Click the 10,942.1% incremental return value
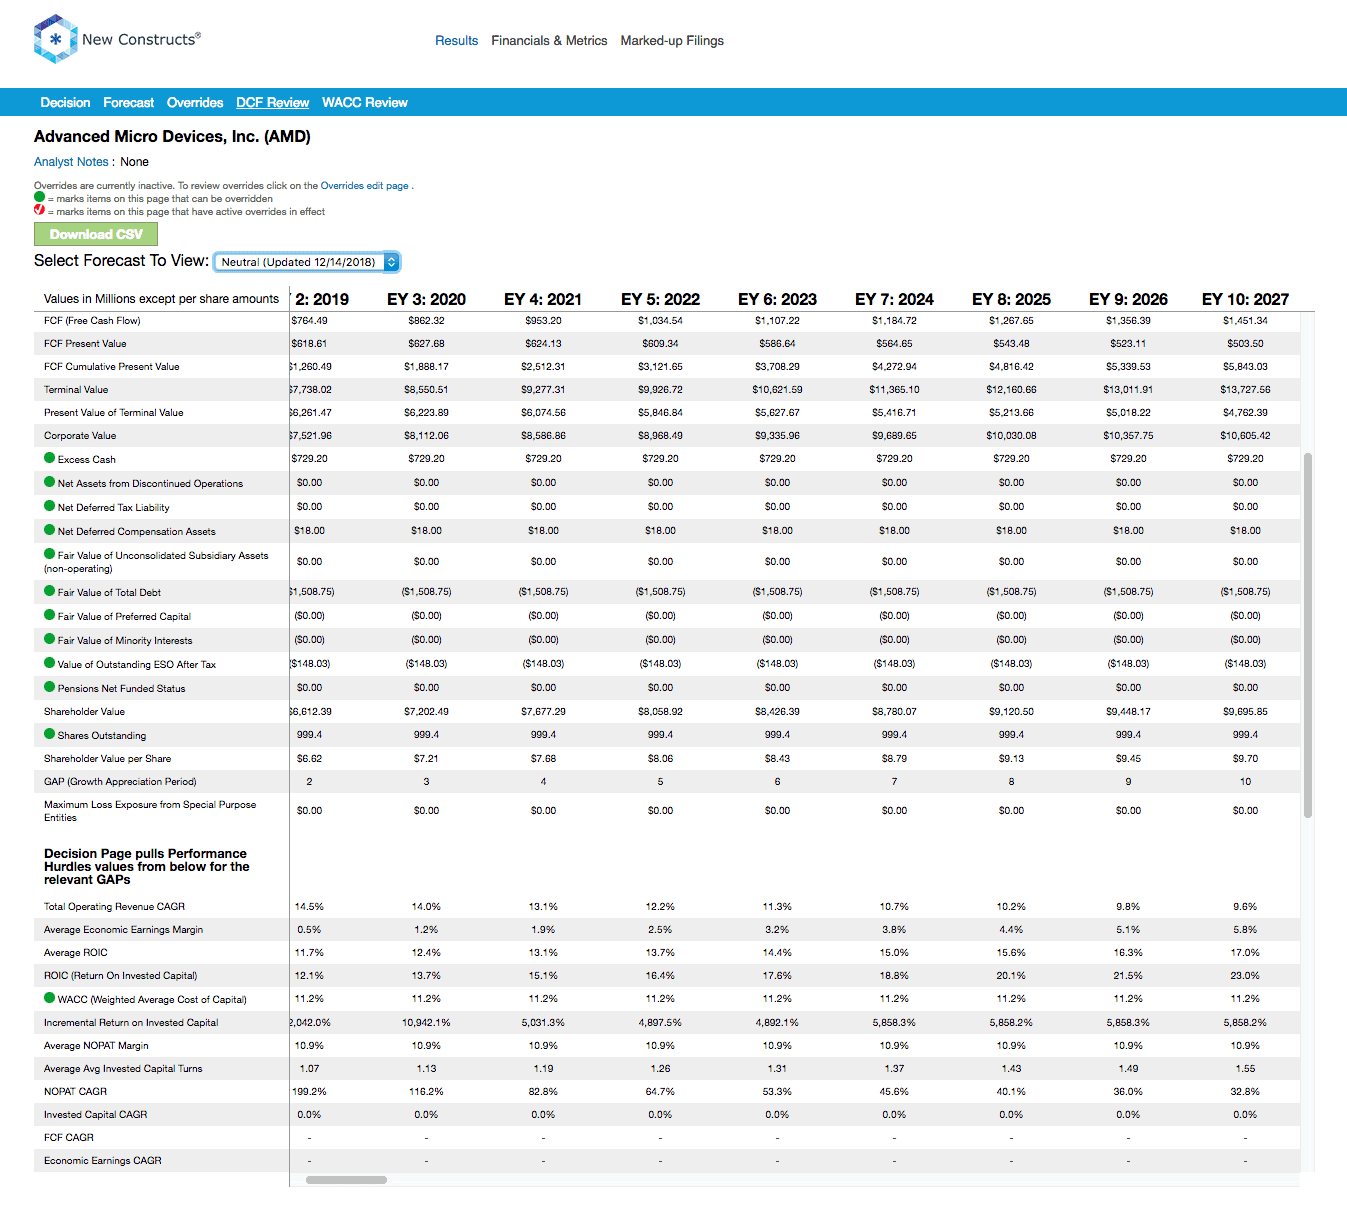This screenshot has width=1347, height=1207. pos(426,1023)
